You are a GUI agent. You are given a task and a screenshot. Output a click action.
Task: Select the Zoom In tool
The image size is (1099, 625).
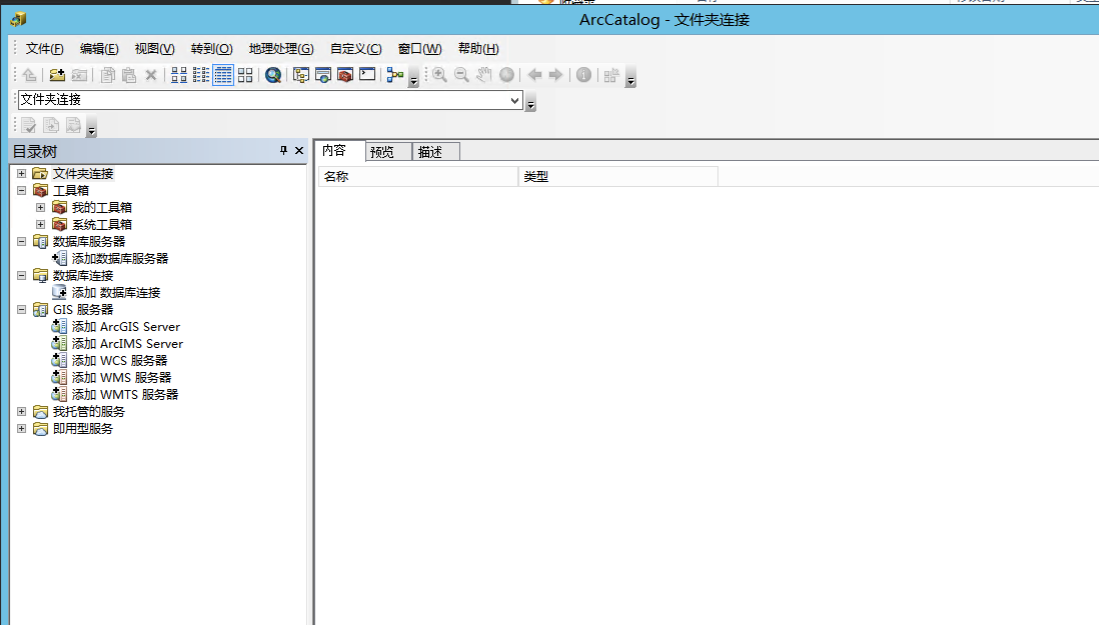click(x=439, y=75)
